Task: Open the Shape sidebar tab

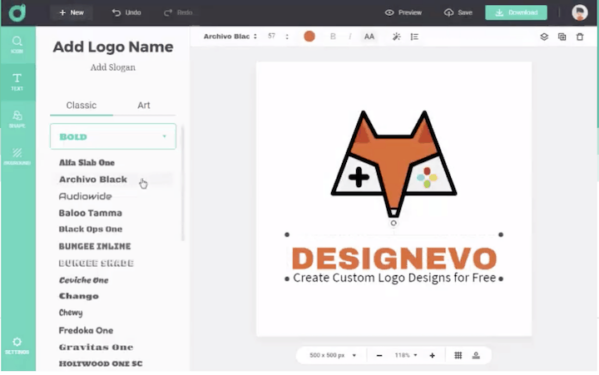Action: coord(17,119)
